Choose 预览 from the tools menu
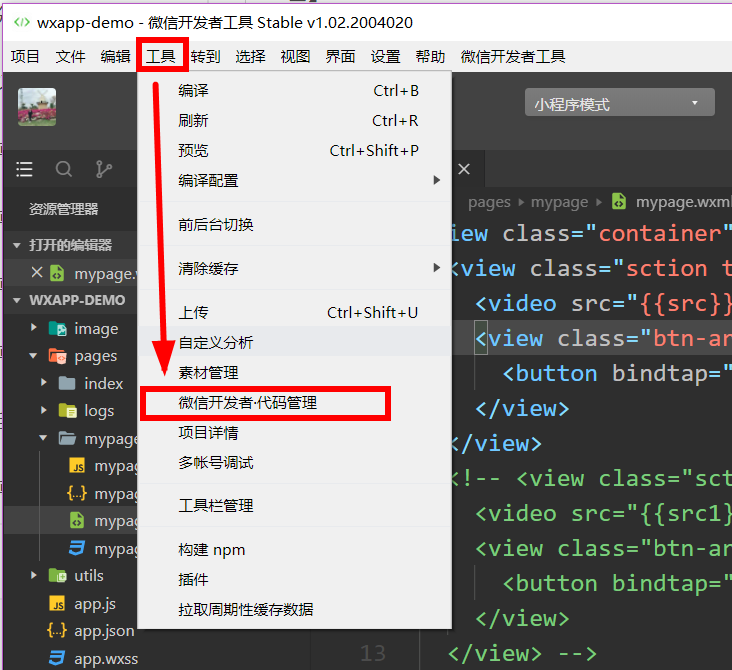This screenshot has height=670, width=732. point(295,150)
